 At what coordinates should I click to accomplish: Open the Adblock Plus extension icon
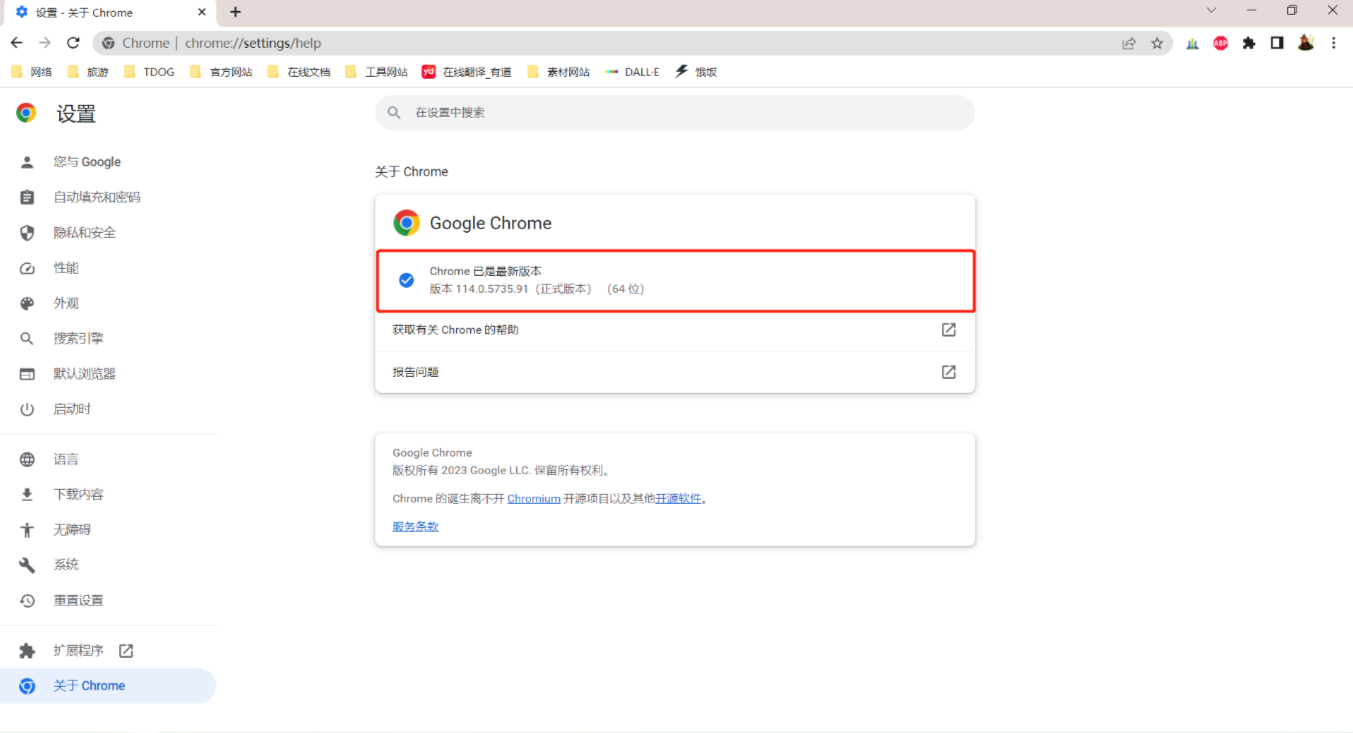point(1219,43)
